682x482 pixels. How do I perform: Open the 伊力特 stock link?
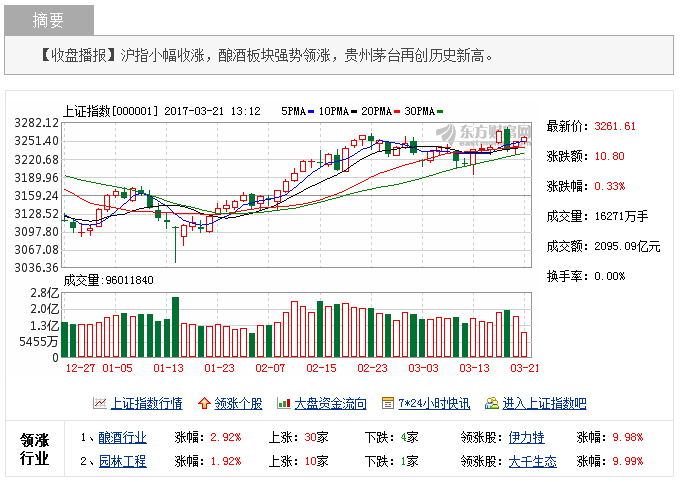526,437
